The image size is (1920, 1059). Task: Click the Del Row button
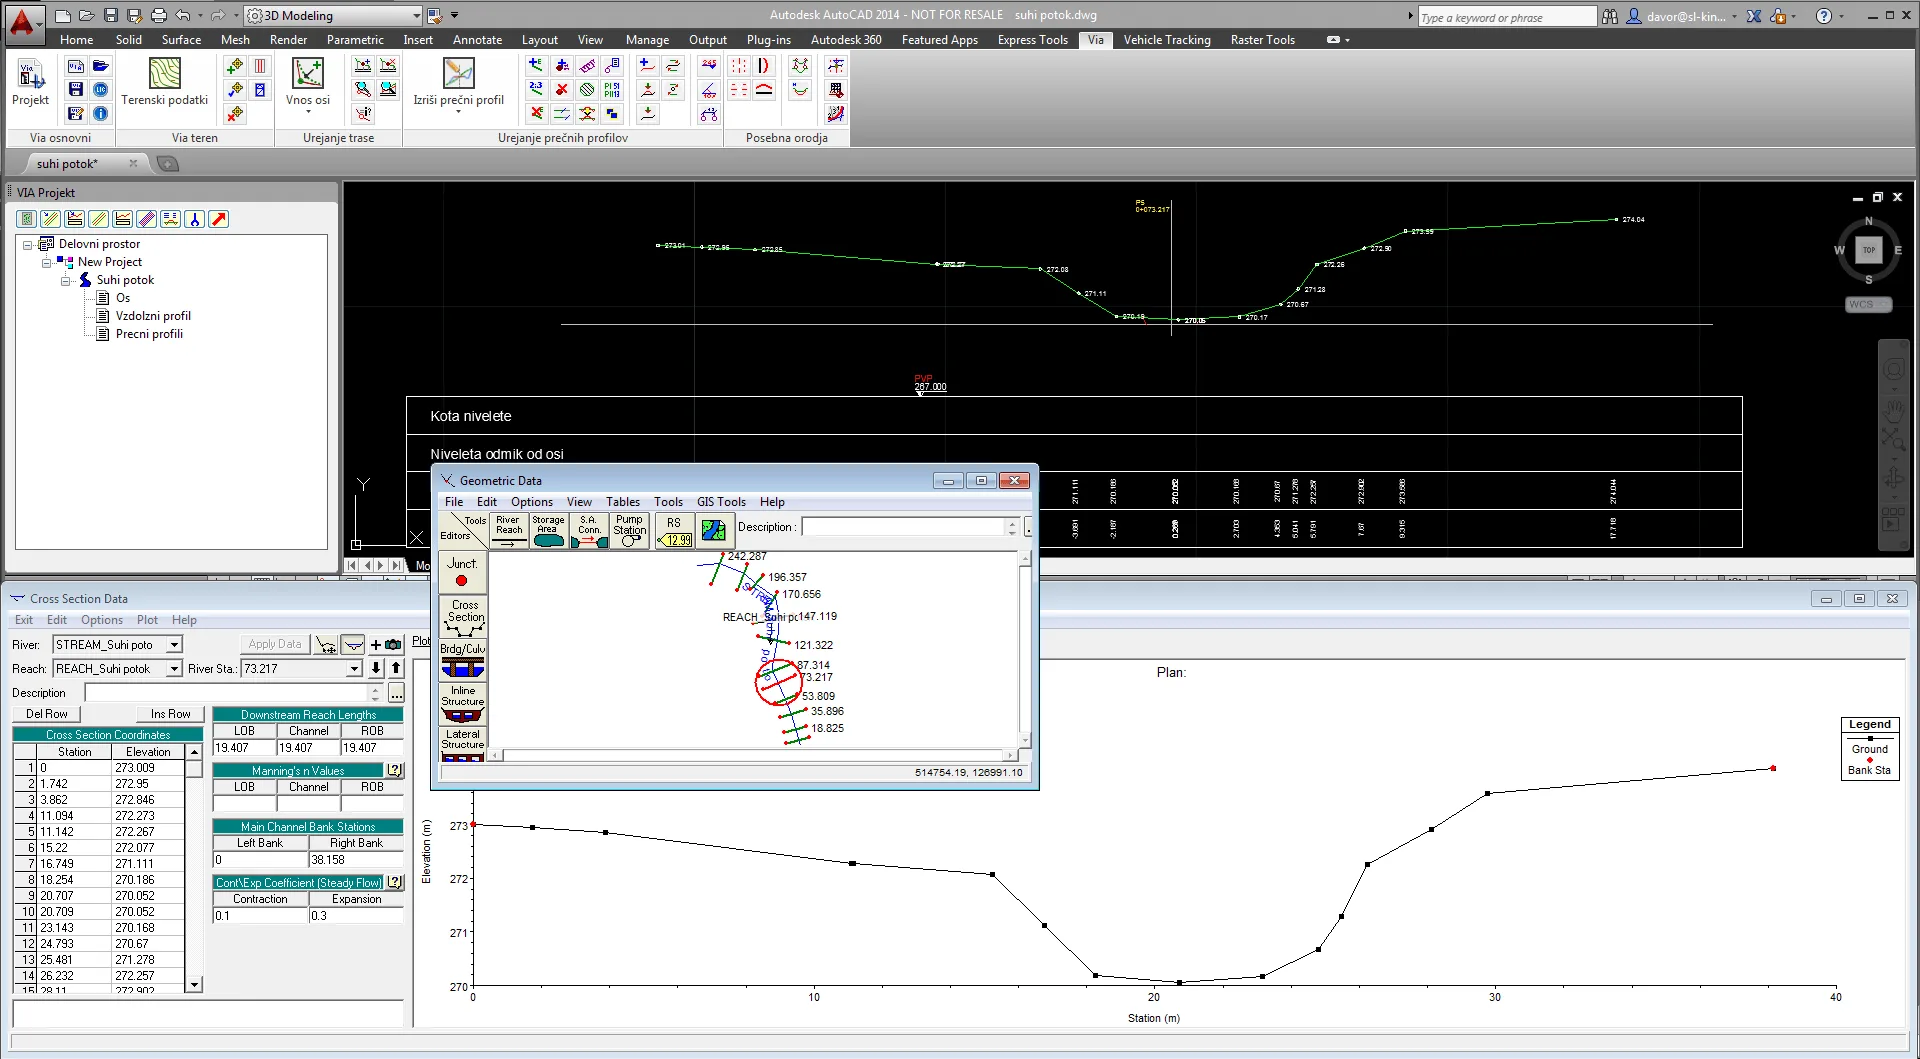tap(47, 714)
